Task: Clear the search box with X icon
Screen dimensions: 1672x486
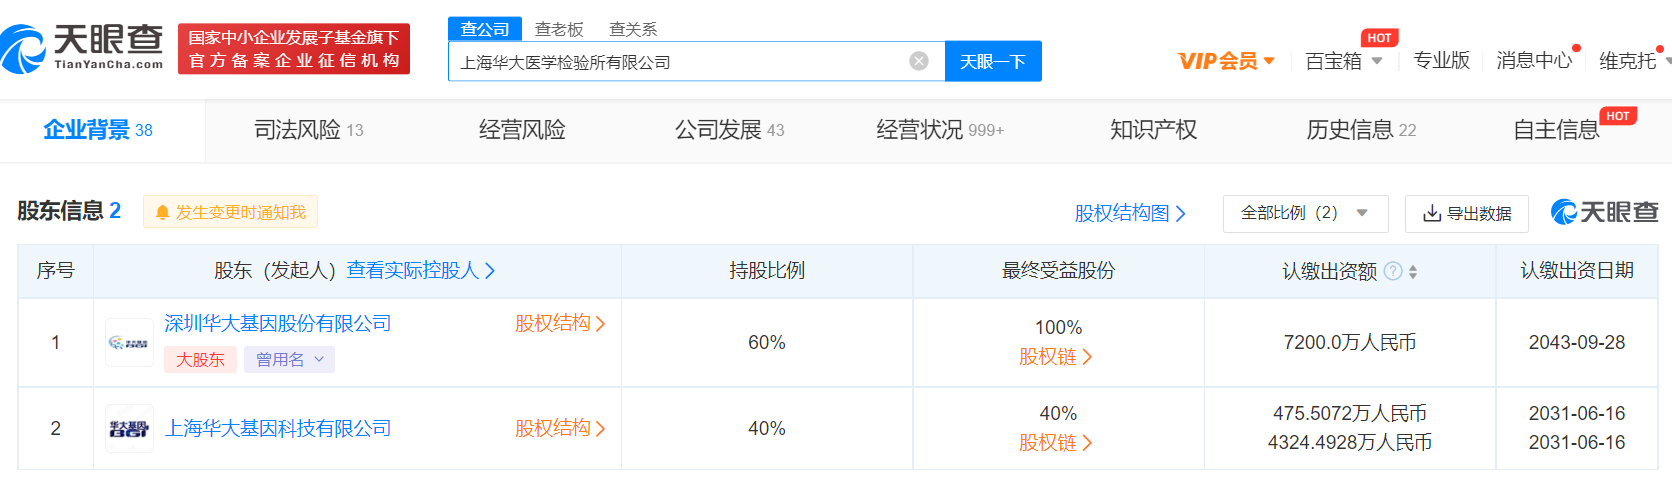Action: (x=918, y=62)
